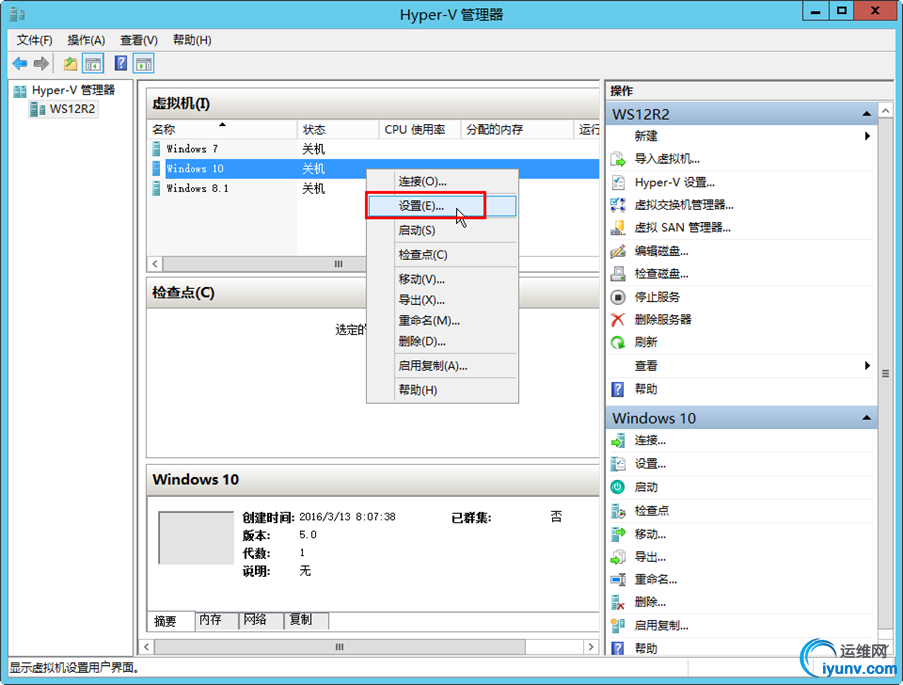
Task: Click the enable replication icon (启用复制) in actions
Action: [618, 626]
